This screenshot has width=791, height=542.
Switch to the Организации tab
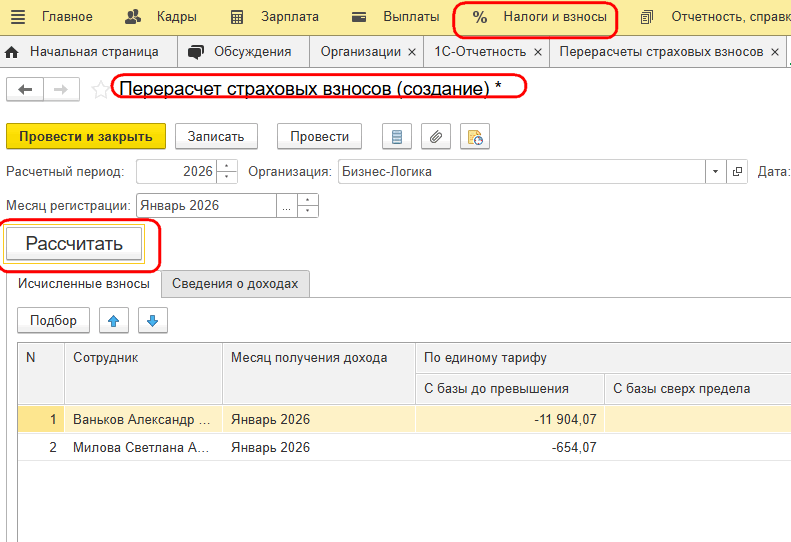tap(361, 51)
